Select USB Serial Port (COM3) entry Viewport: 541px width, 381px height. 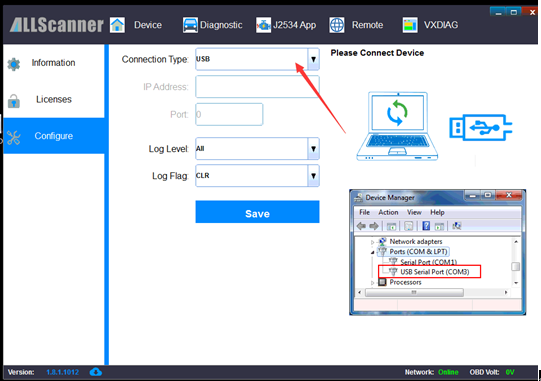coord(430,272)
